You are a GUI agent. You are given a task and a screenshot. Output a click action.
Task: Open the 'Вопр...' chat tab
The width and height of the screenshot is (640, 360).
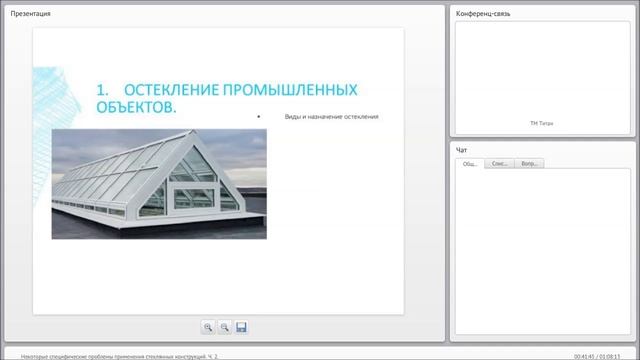pos(529,163)
